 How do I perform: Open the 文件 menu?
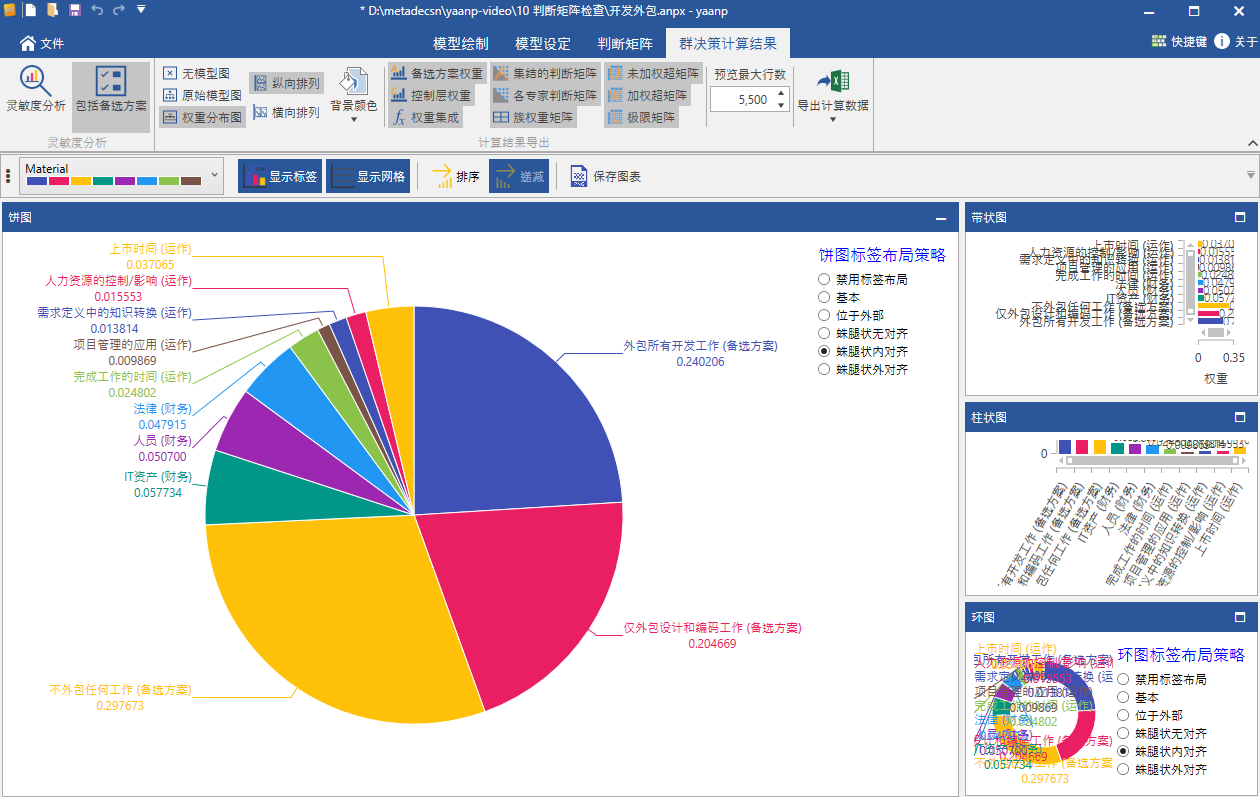click(42, 43)
